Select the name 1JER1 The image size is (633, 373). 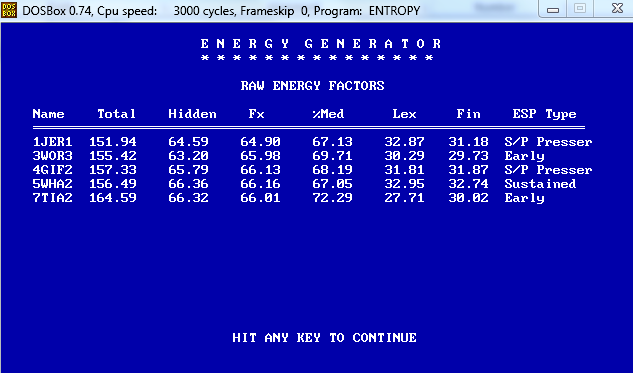(x=52, y=142)
